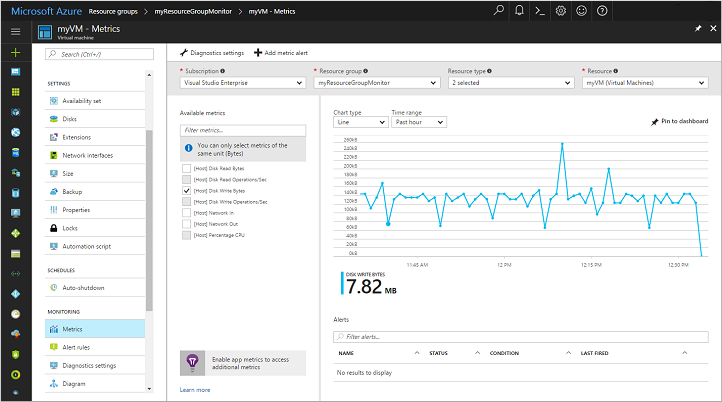
Task: Click the info icon beside same unit message
Action: (188, 148)
